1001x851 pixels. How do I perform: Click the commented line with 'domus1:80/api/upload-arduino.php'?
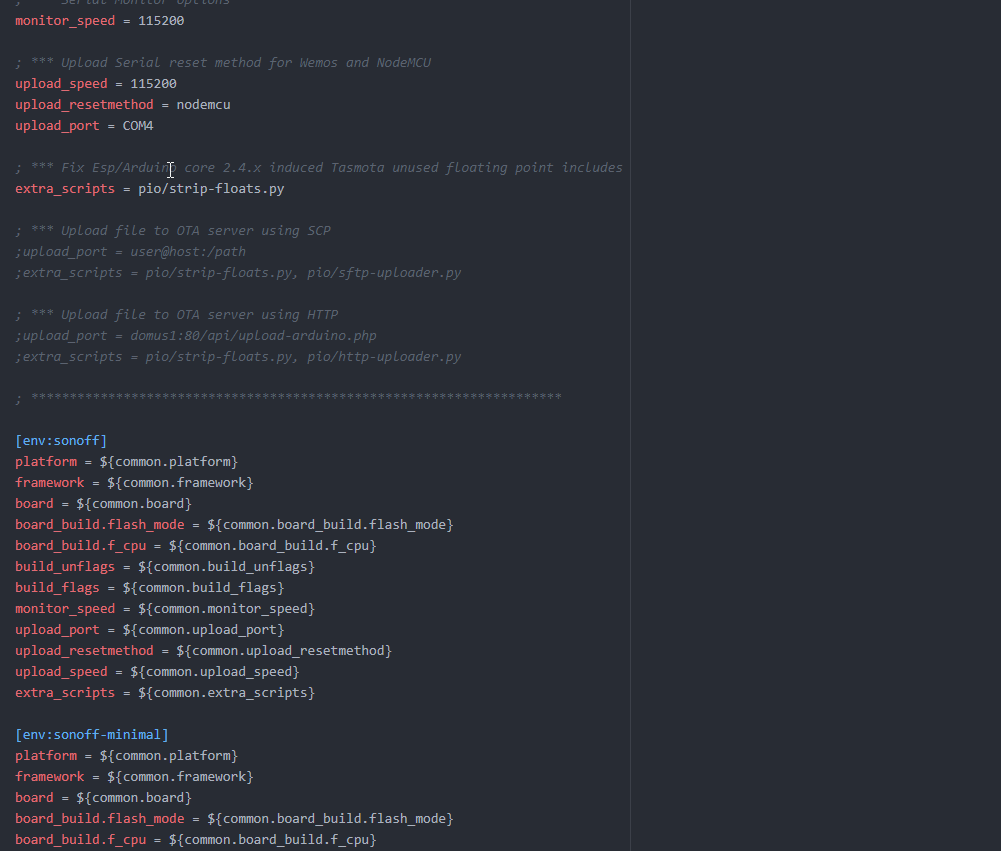[196, 336]
